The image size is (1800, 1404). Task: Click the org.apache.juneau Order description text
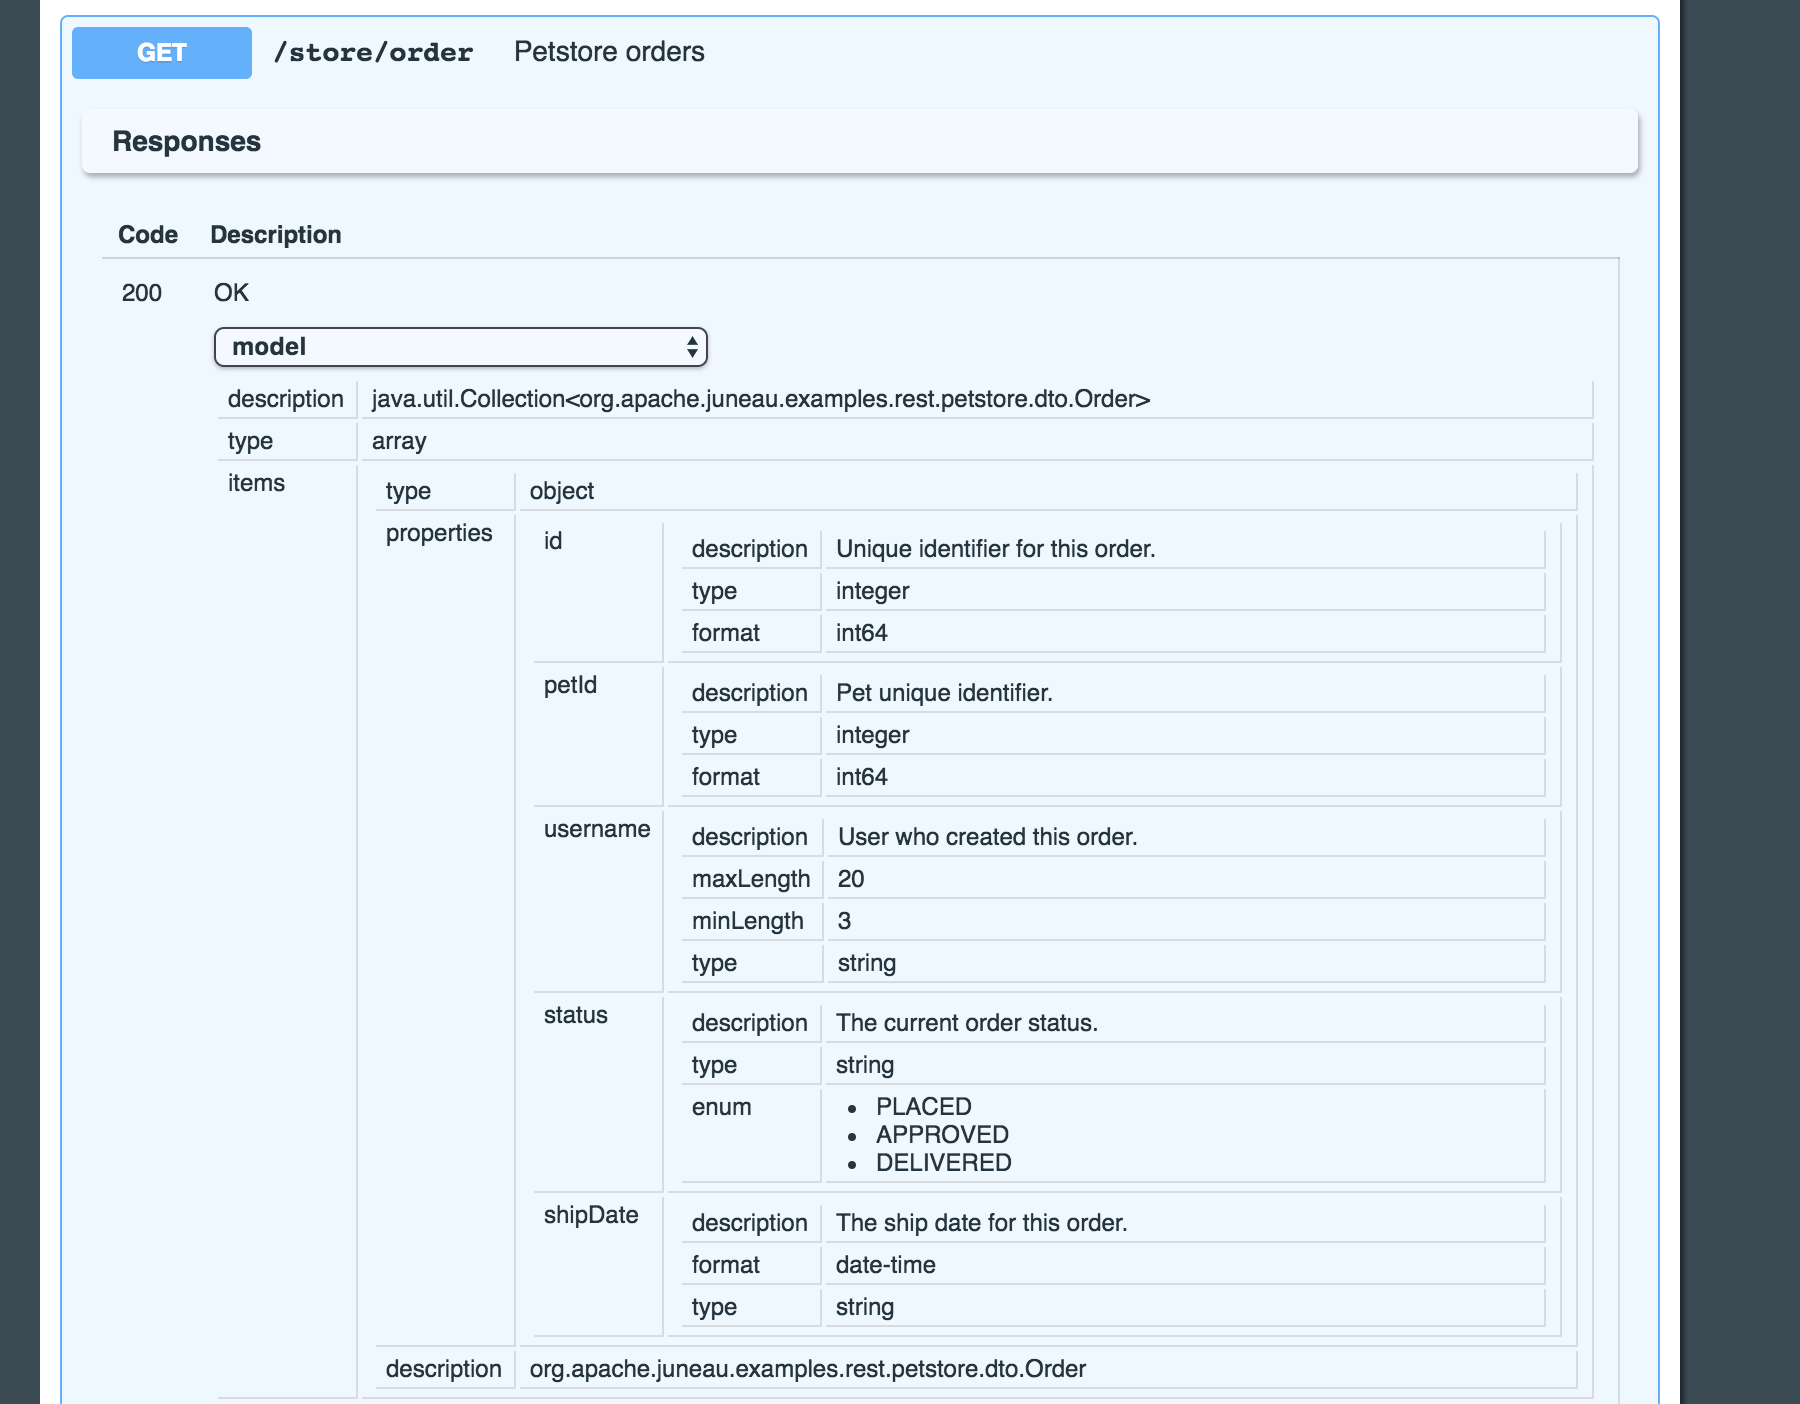[x=807, y=1369]
